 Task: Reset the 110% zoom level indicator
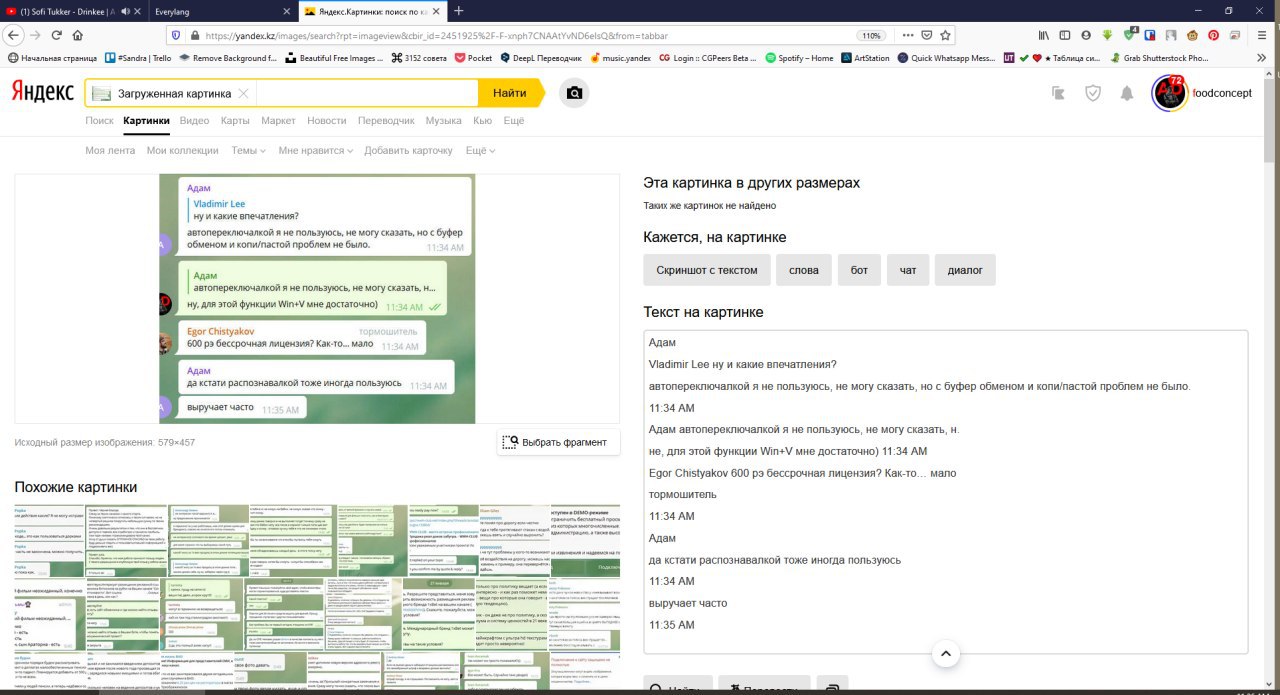[871, 35]
